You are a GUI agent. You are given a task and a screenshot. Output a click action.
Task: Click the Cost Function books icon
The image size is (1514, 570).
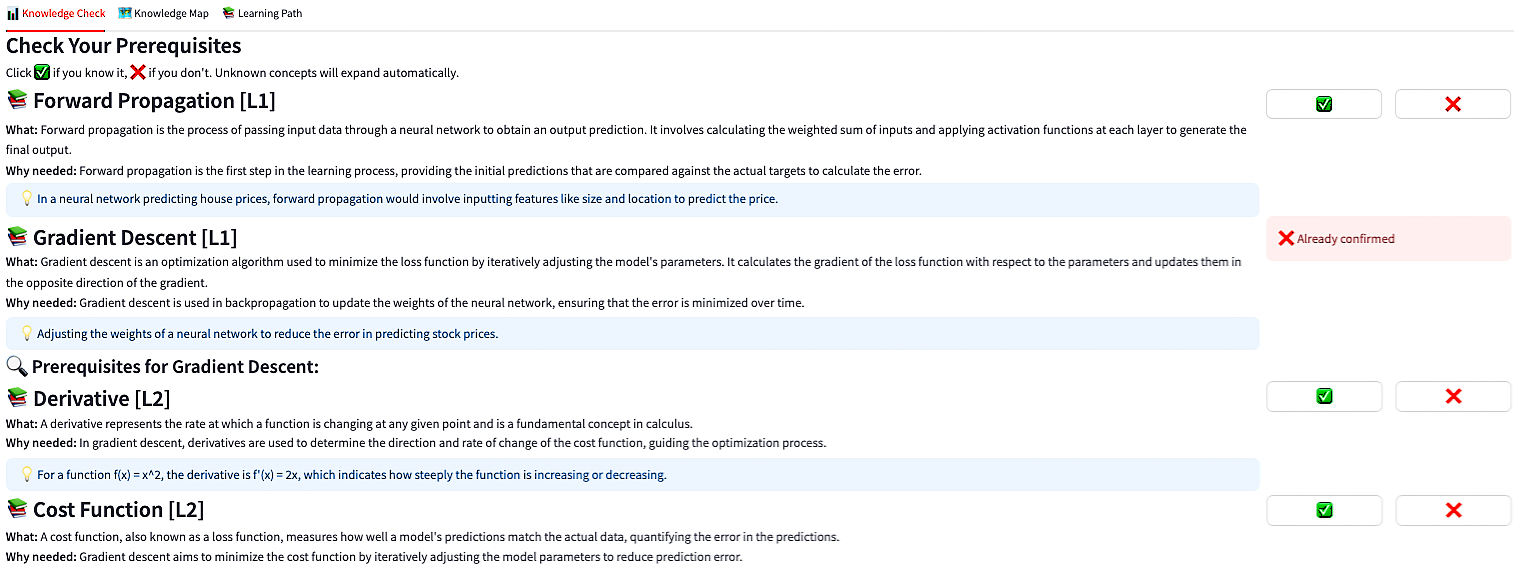pyautogui.click(x=17, y=510)
